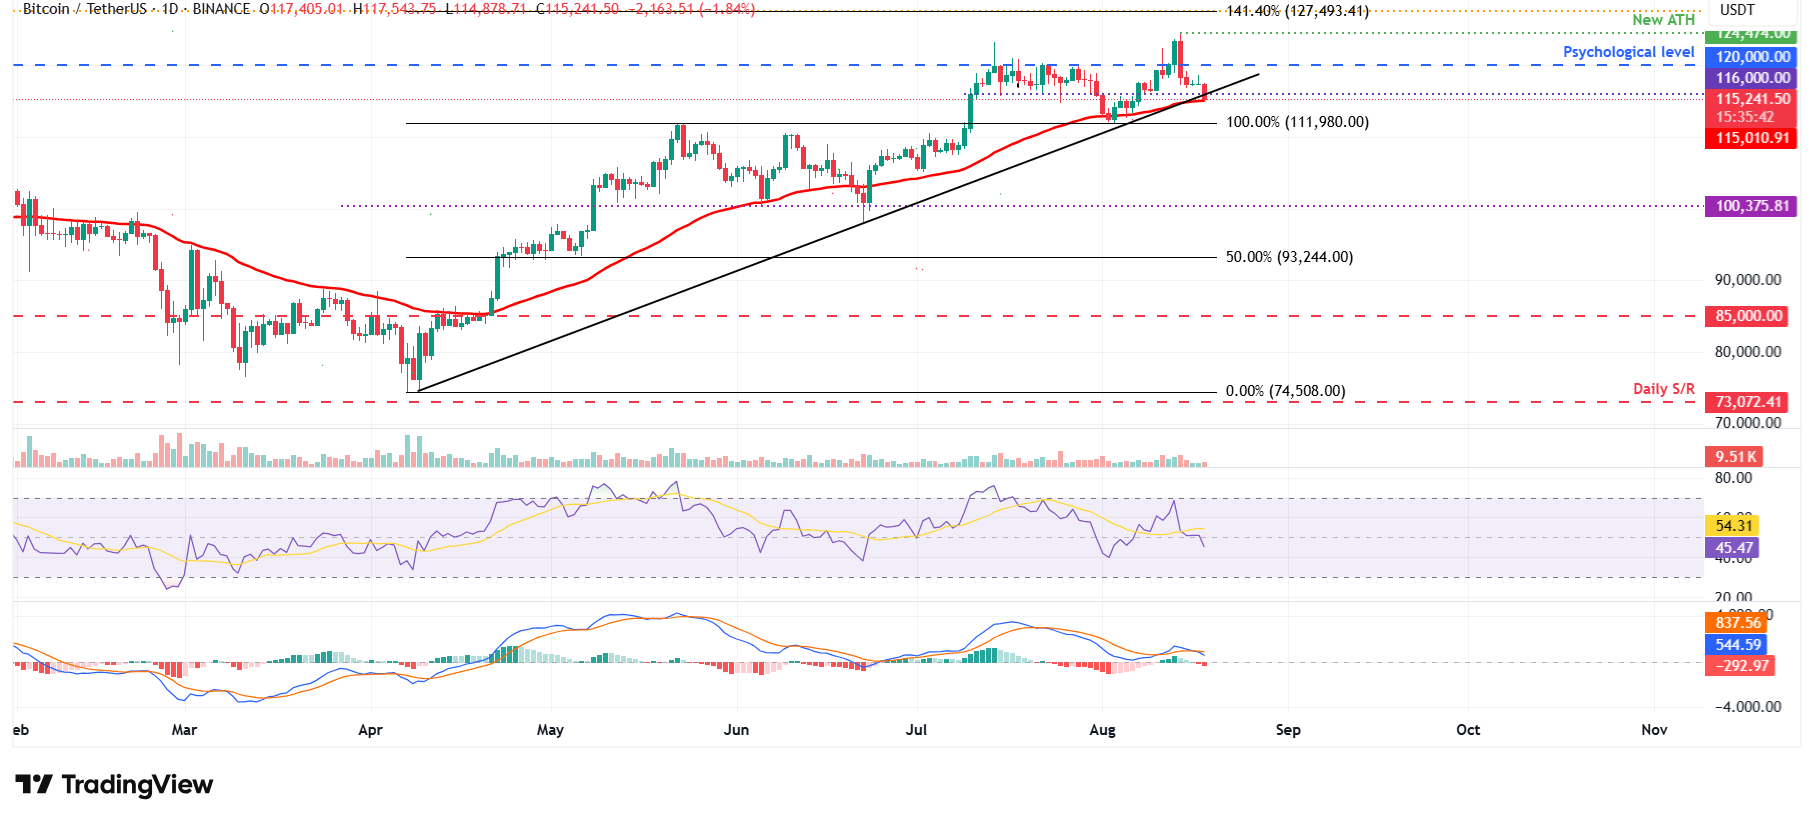Click the 80.00 RSI axis value
Image resolution: width=1814 pixels, height=822 pixels.
(x=1733, y=478)
